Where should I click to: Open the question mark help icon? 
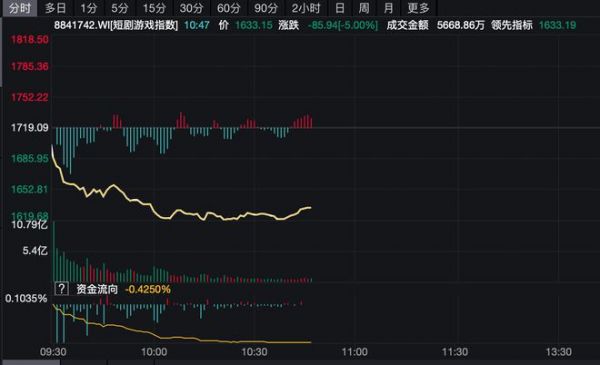(x=62, y=288)
